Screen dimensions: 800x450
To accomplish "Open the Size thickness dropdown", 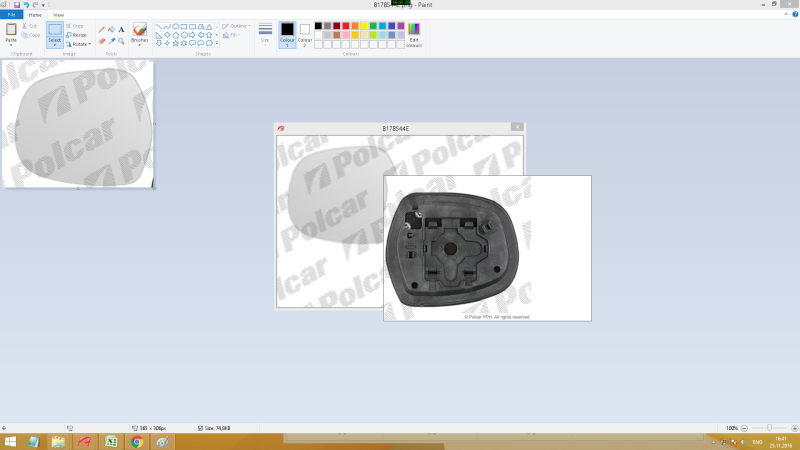I will [x=265, y=34].
